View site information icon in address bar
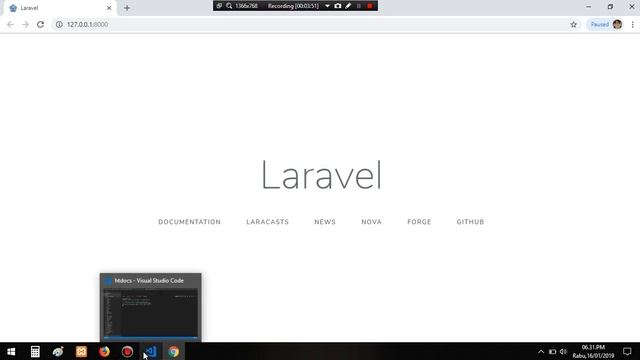 pos(59,24)
